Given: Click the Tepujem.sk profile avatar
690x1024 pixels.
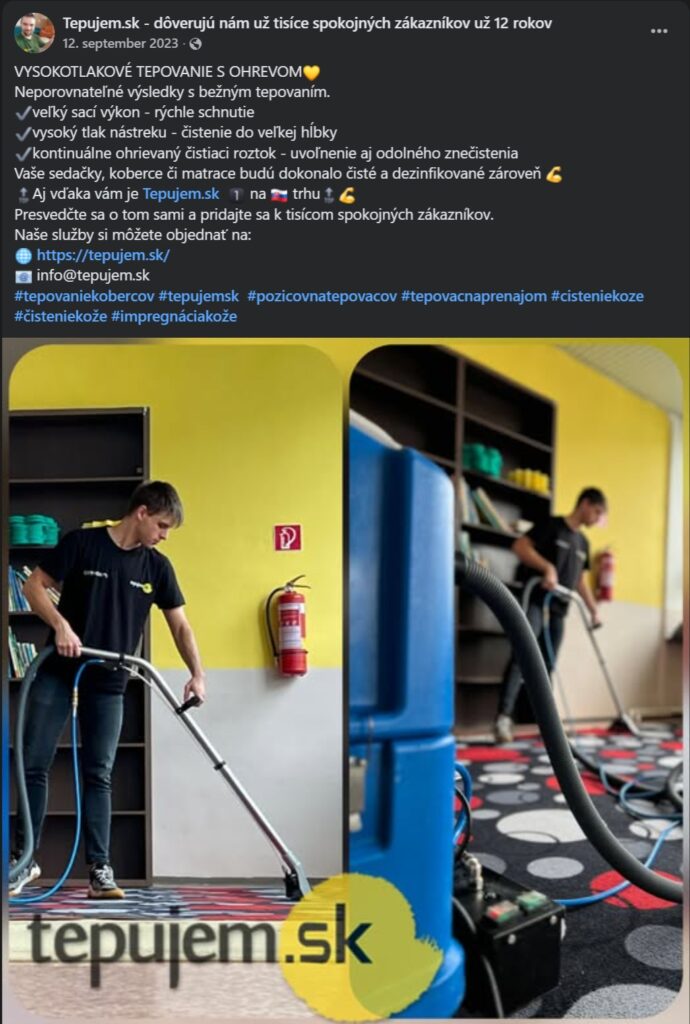Looking at the screenshot, I should [x=34, y=33].
